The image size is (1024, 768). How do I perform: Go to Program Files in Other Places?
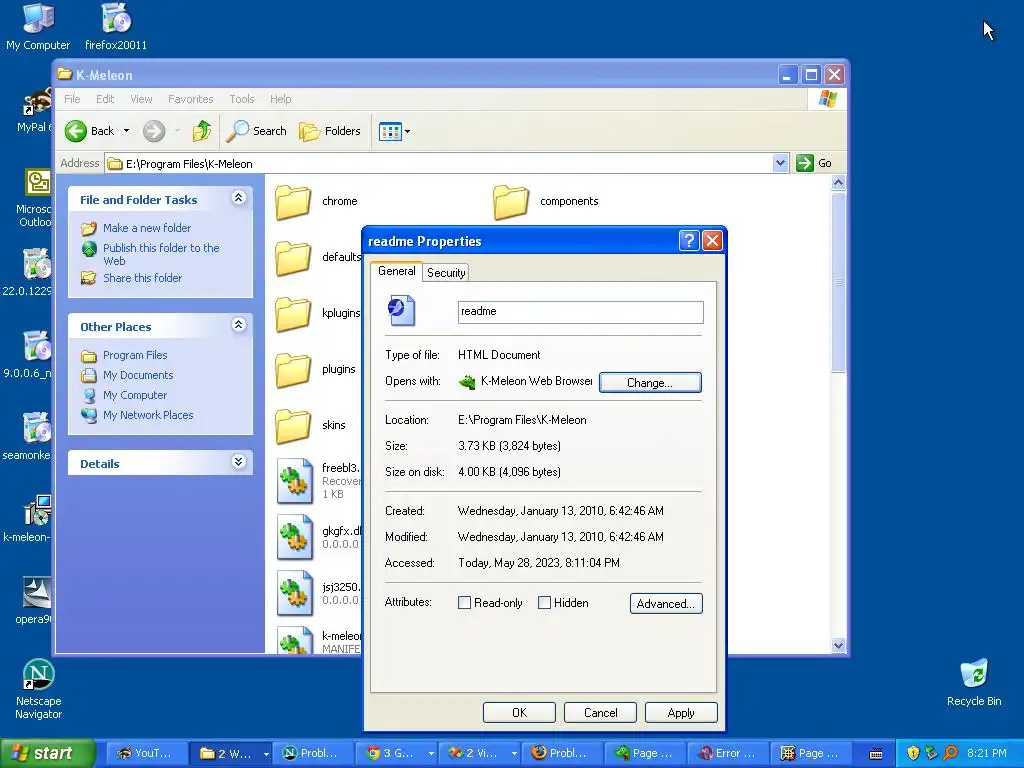pos(135,355)
